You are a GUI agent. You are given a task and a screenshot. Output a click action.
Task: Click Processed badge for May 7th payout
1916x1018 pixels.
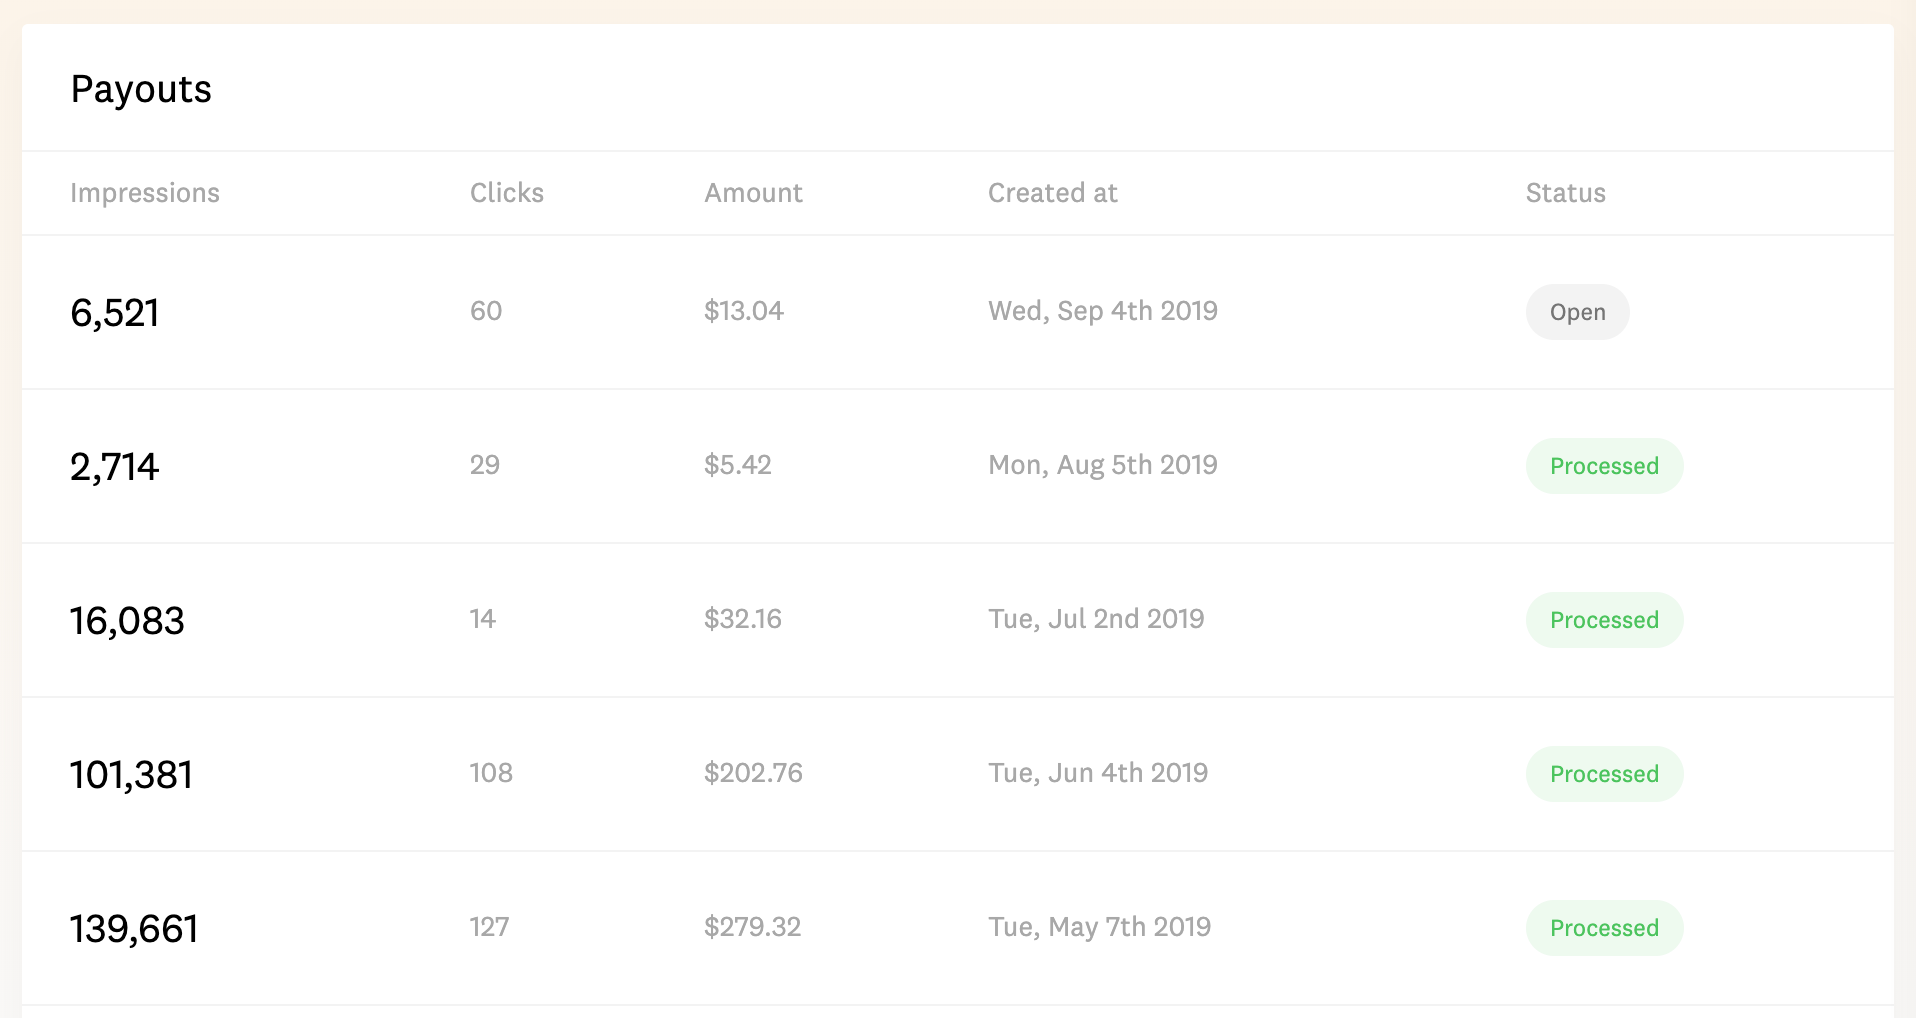[1604, 928]
